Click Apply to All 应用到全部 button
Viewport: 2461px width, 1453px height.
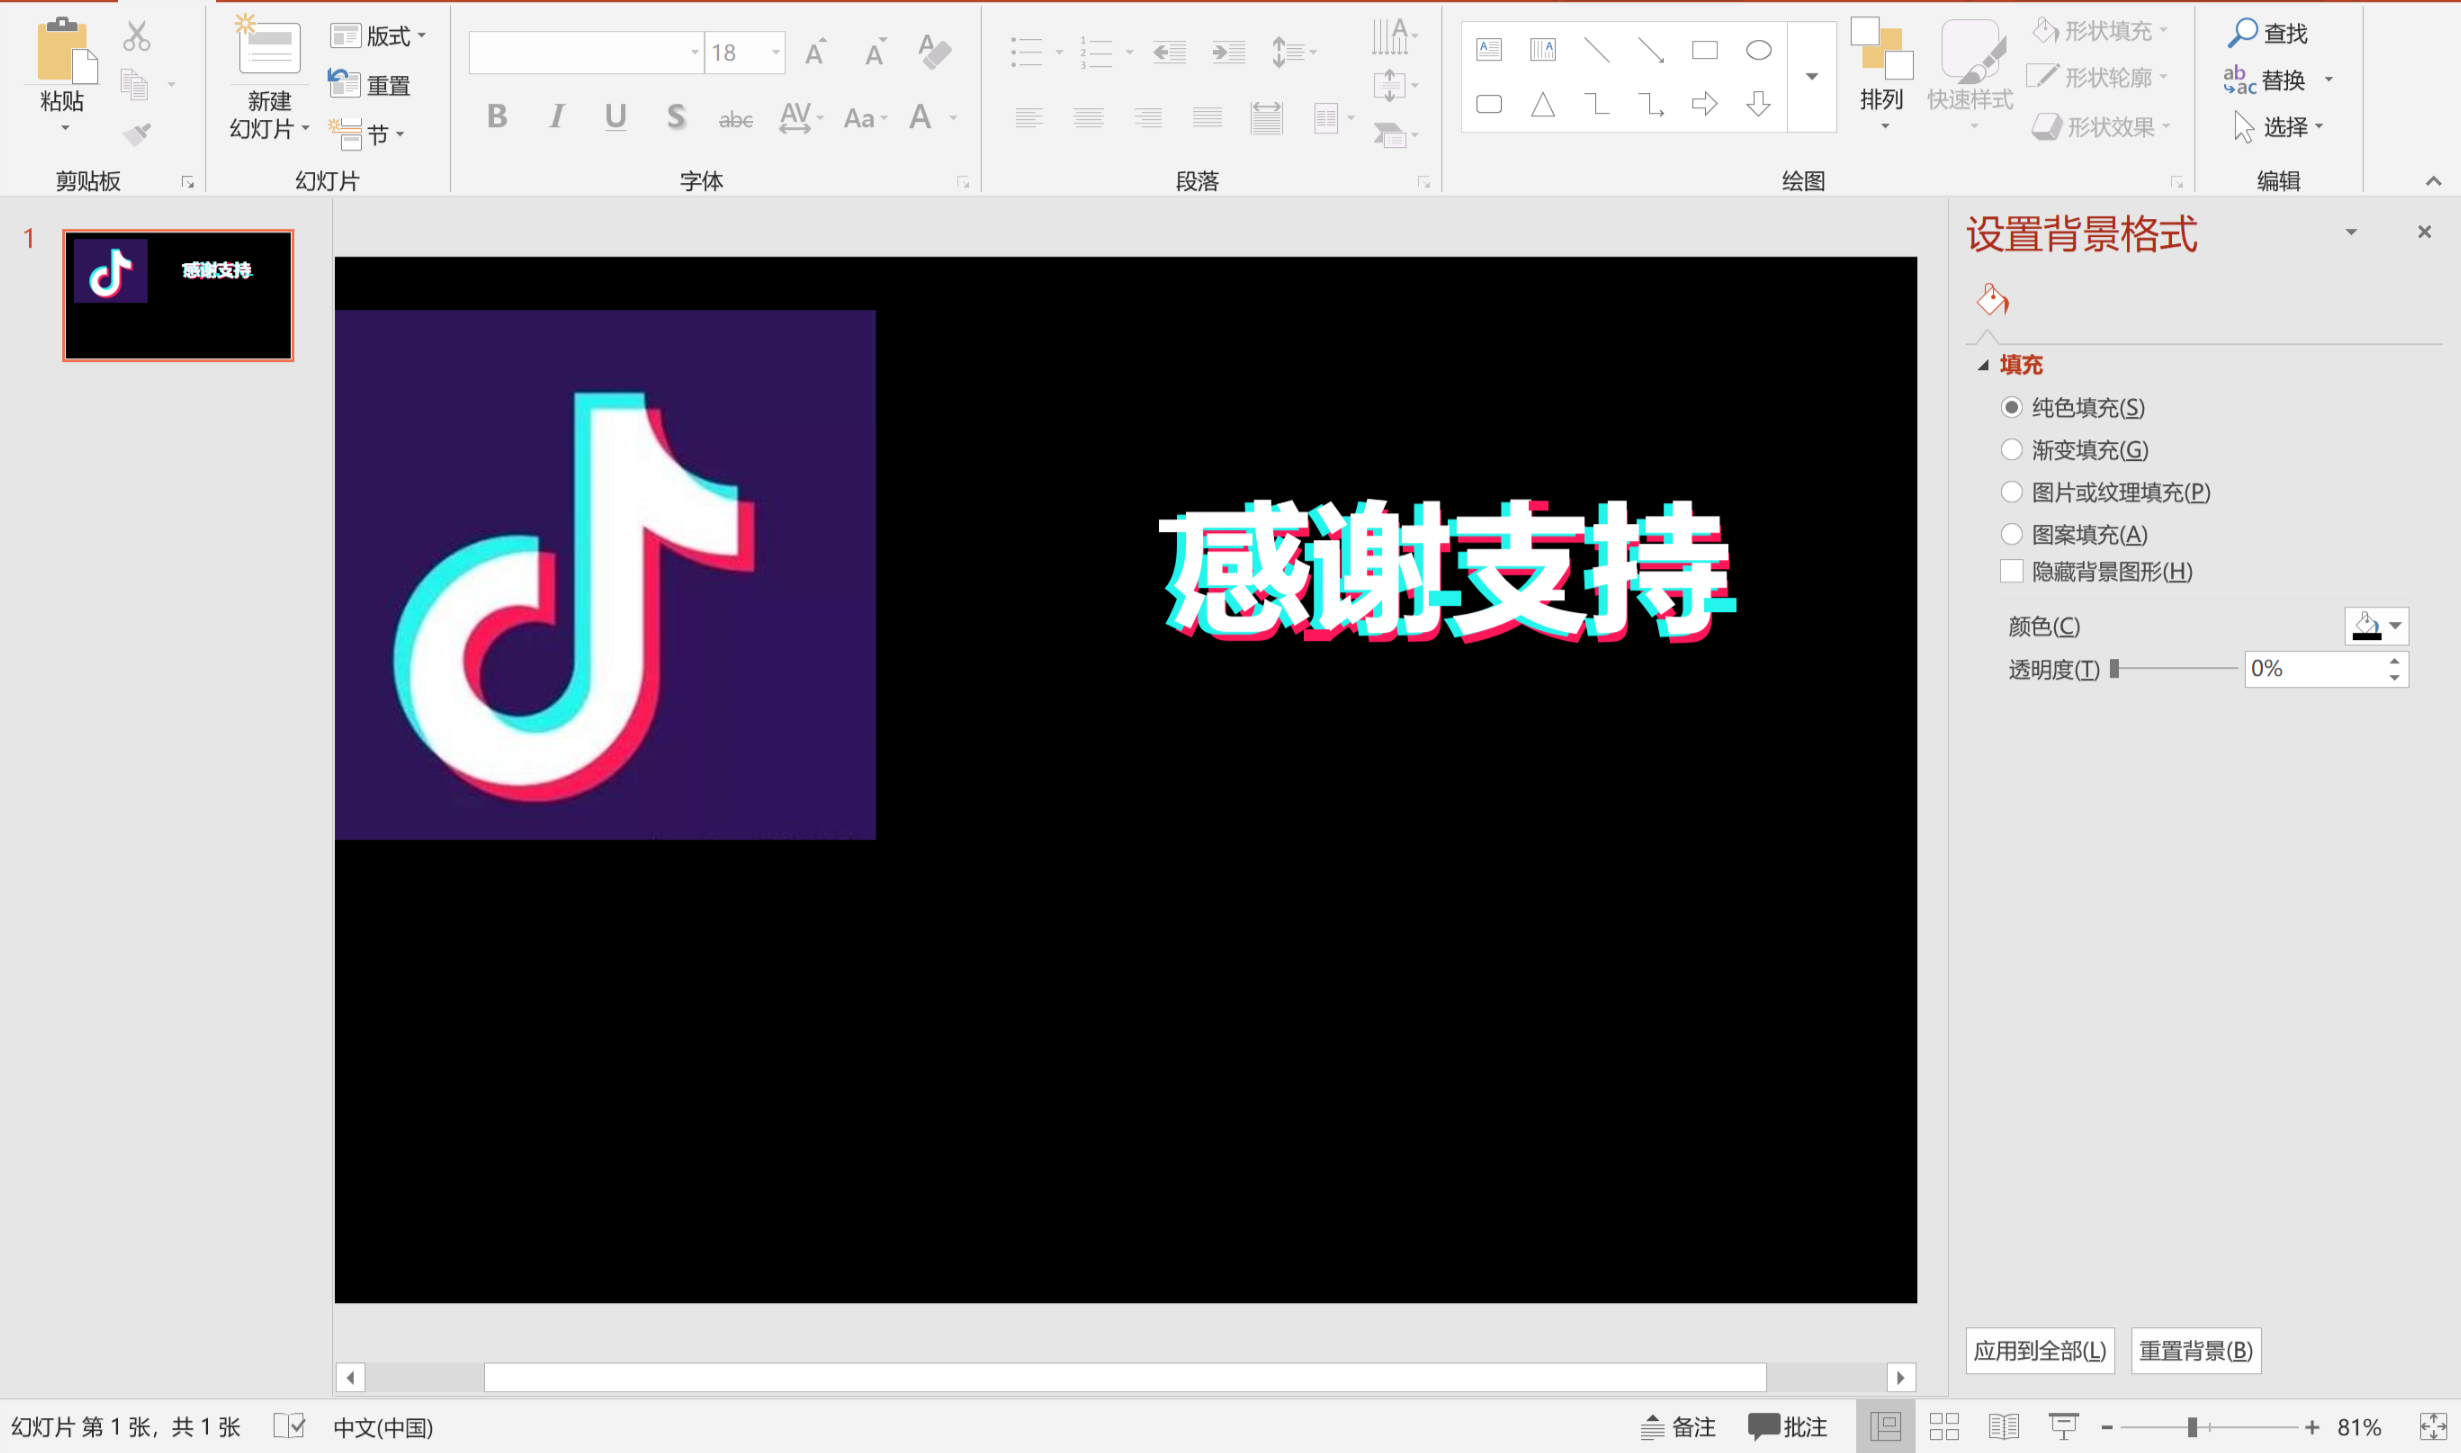coord(2040,1351)
